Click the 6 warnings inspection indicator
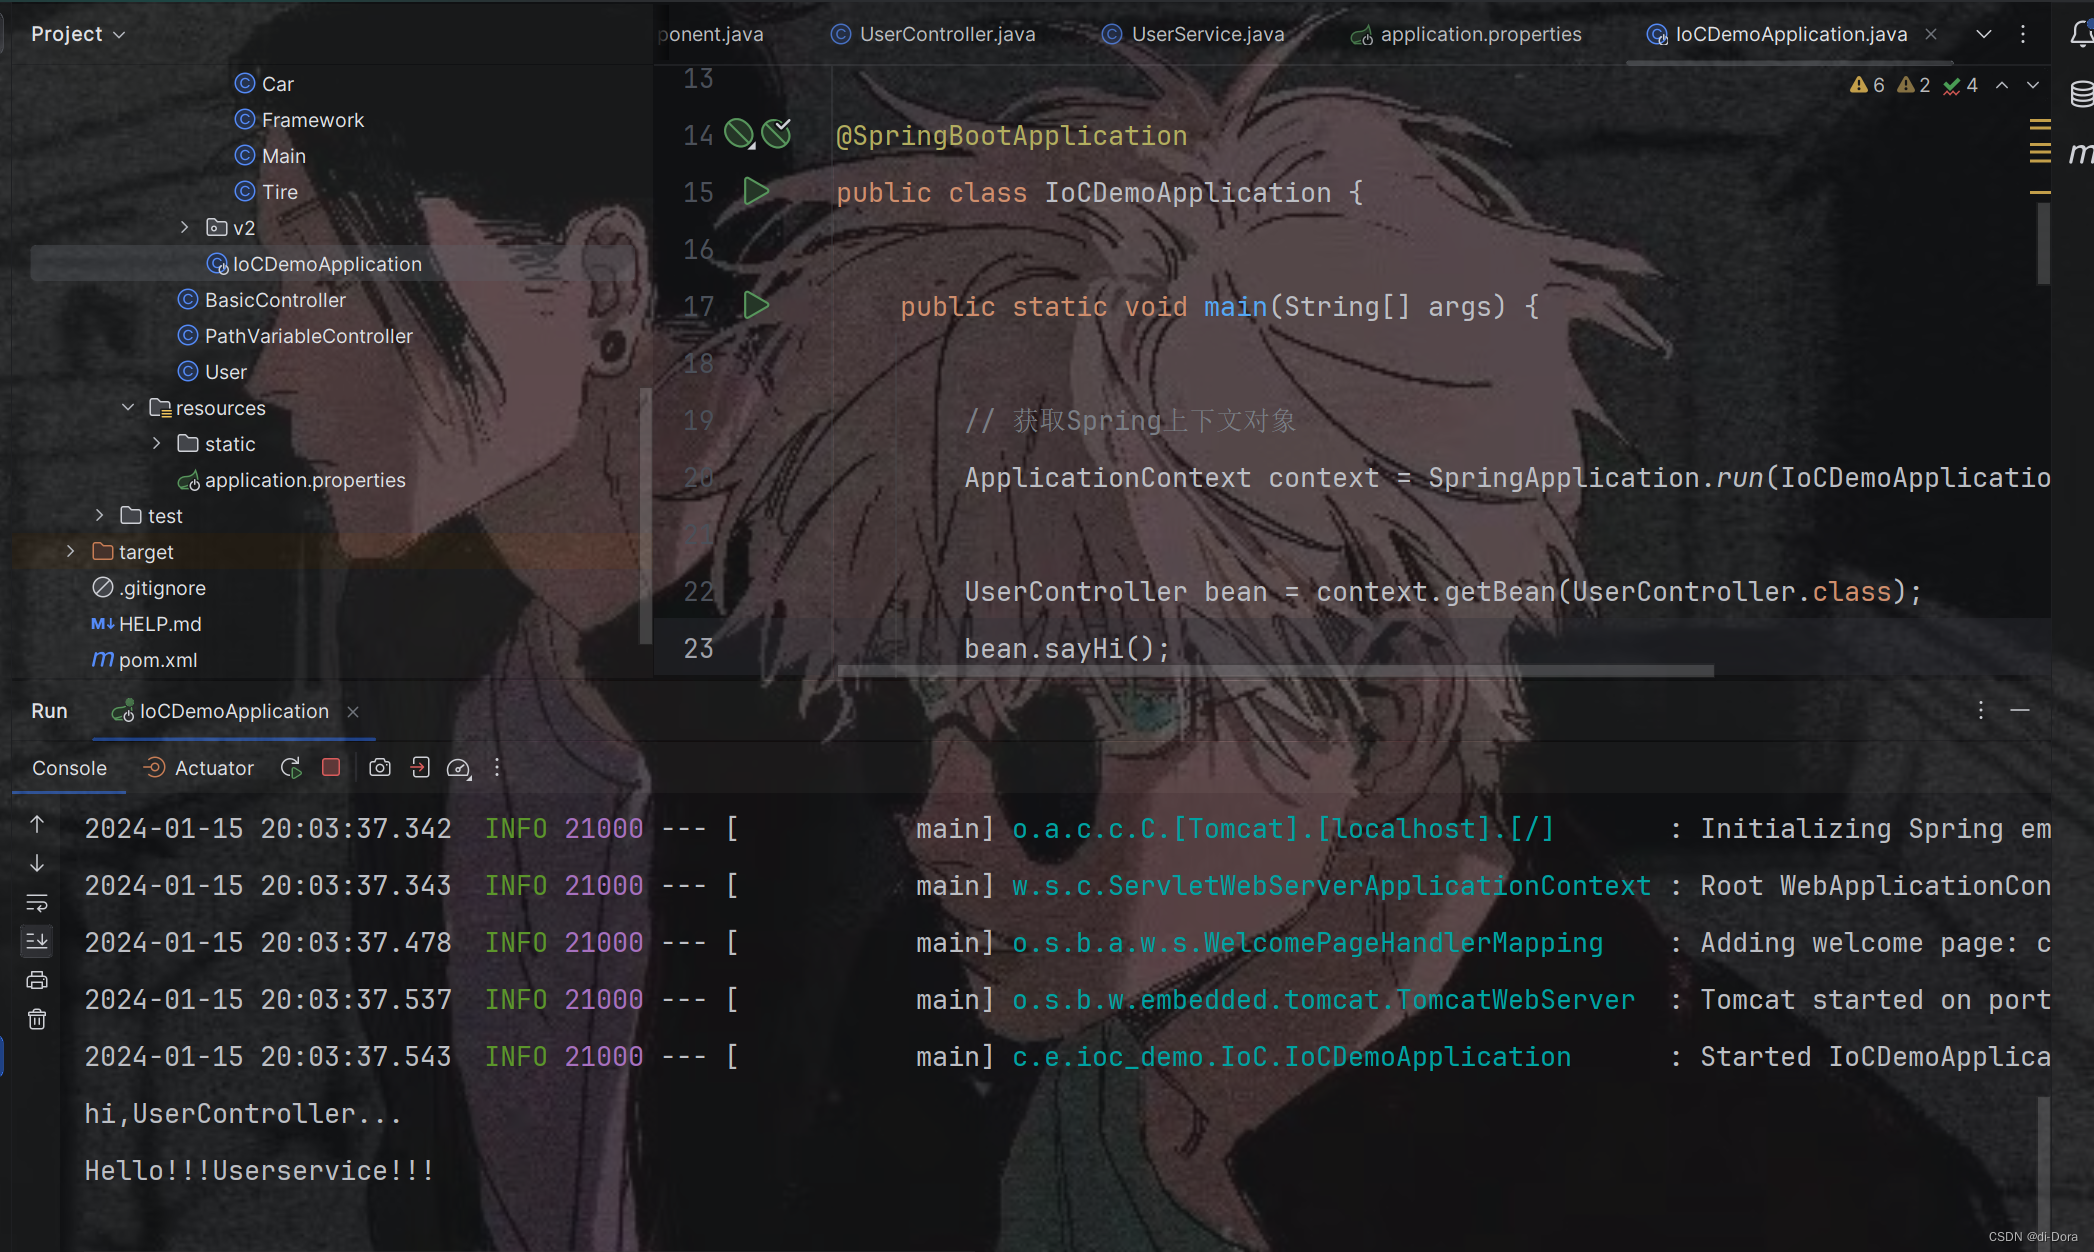Screen dimensions: 2094x1252 [x=1867, y=85]
